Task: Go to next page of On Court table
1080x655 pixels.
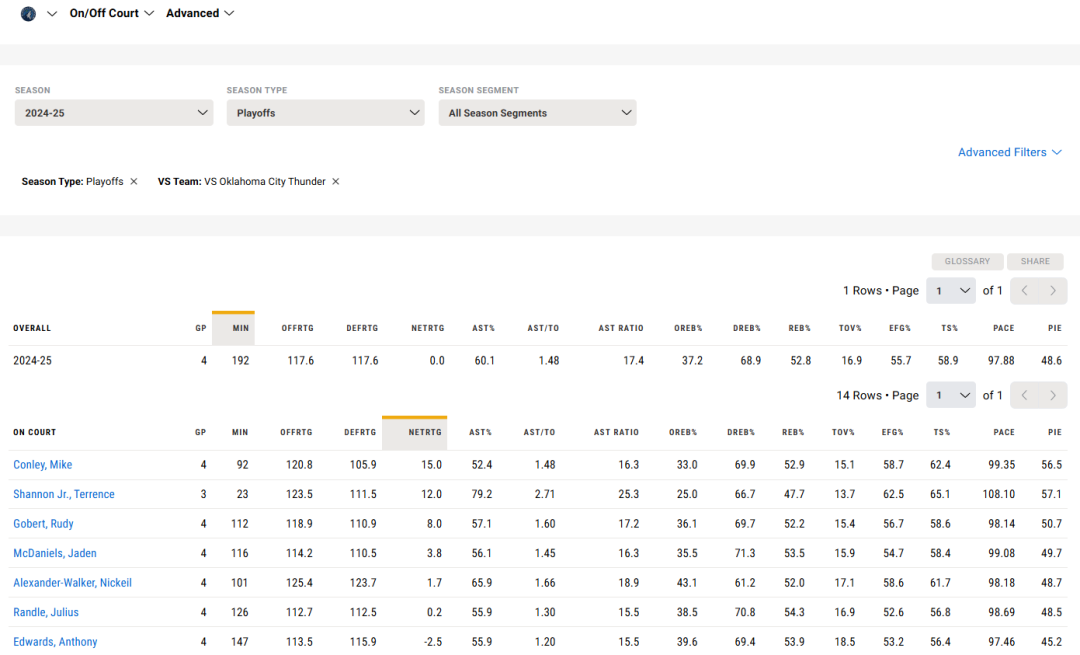Action: pyautogui.click(x=1053, y=395)
